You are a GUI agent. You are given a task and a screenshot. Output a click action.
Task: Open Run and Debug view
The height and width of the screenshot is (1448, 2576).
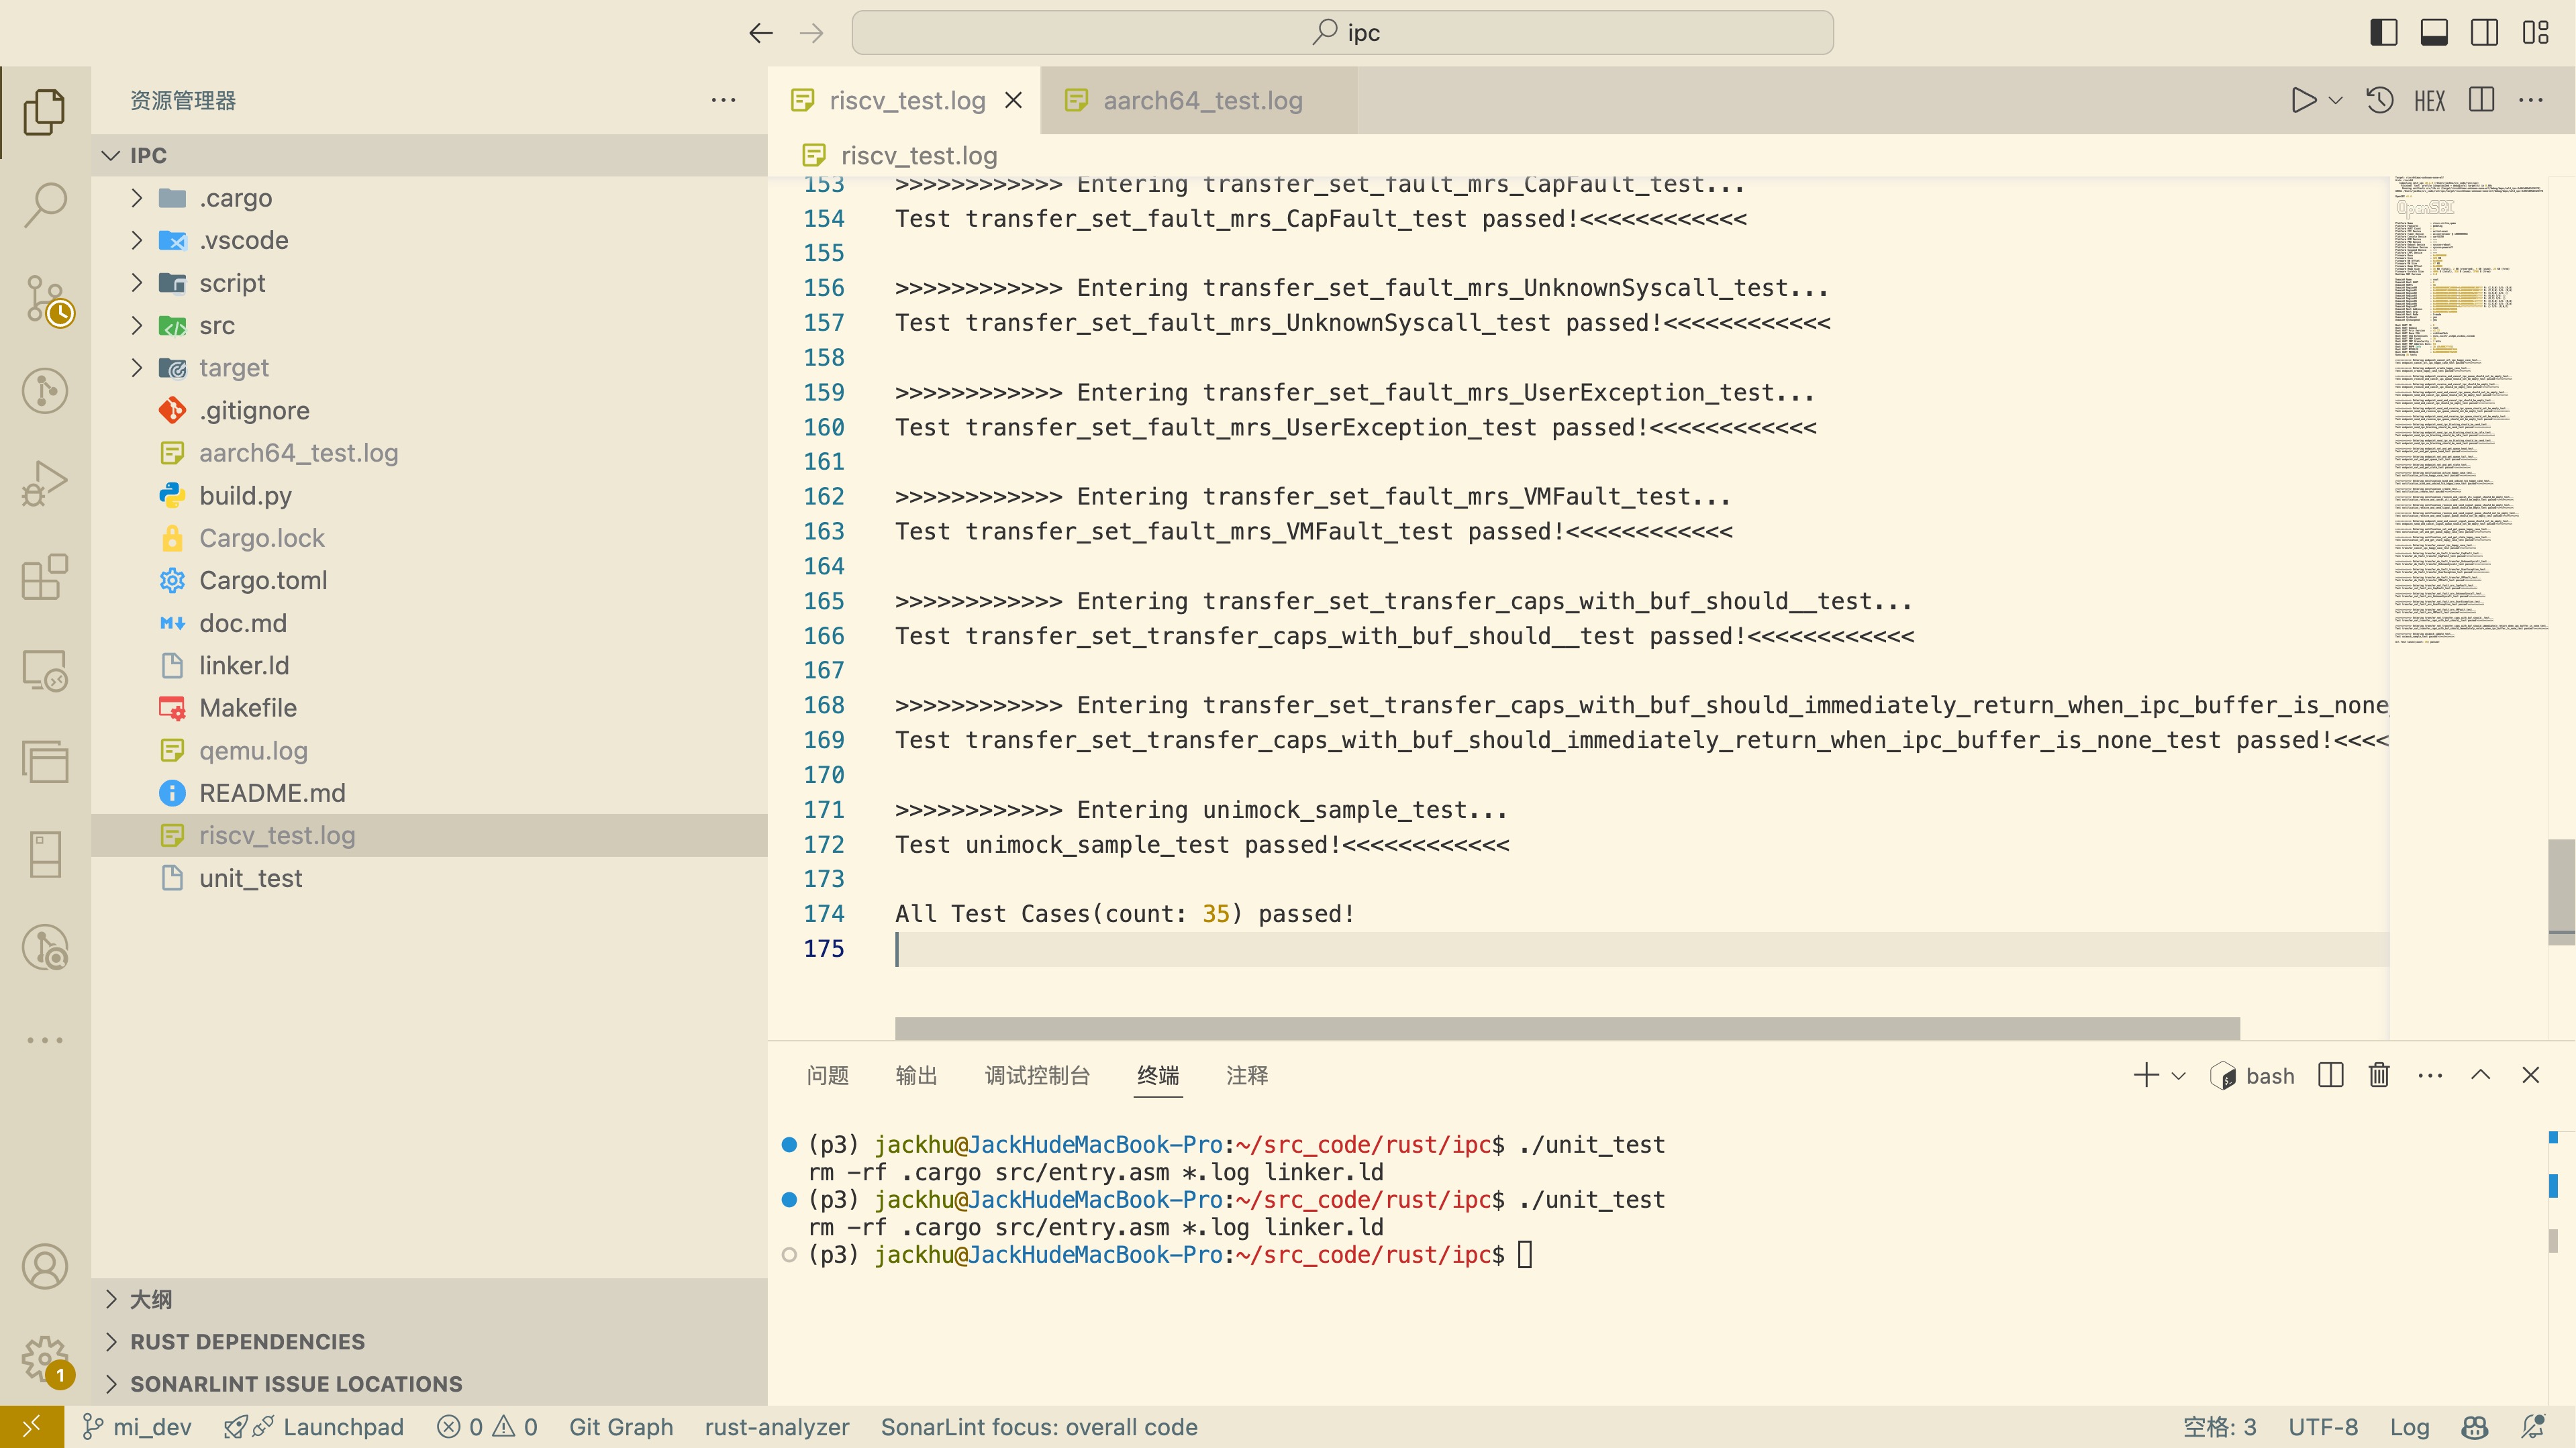[45, 483]
